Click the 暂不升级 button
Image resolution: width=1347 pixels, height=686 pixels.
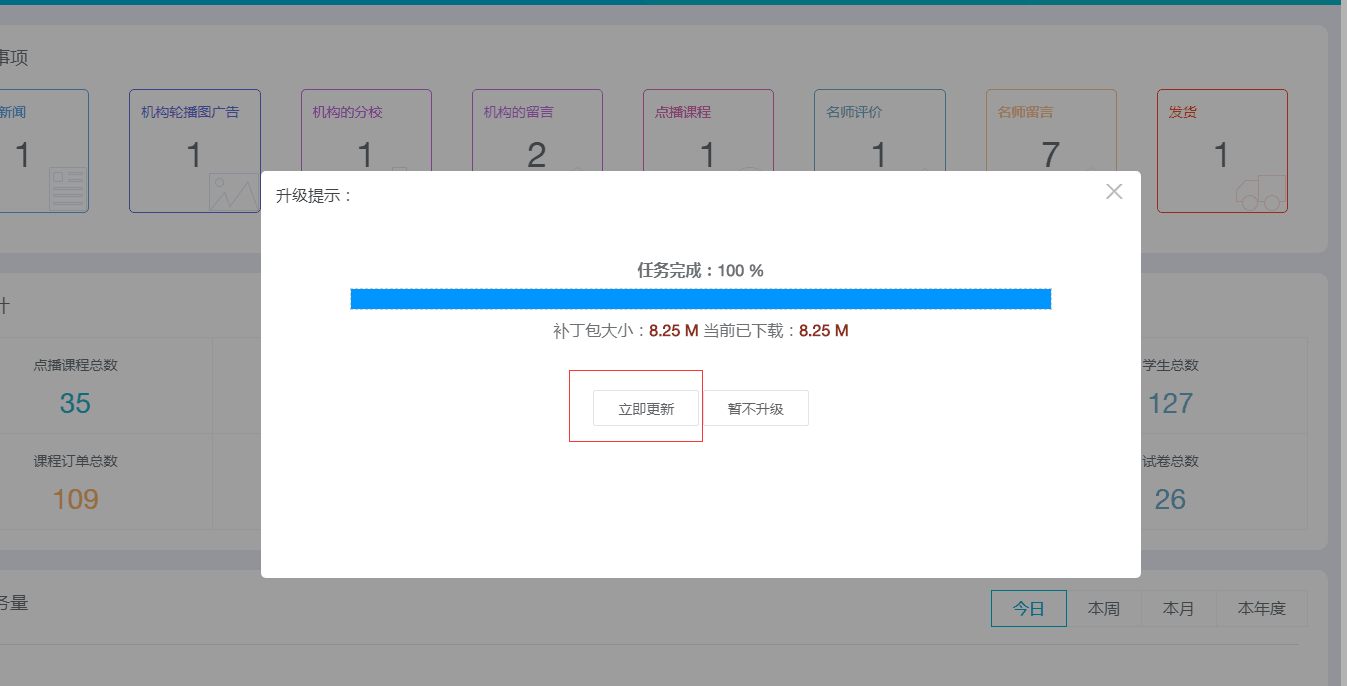pos(755,408)
